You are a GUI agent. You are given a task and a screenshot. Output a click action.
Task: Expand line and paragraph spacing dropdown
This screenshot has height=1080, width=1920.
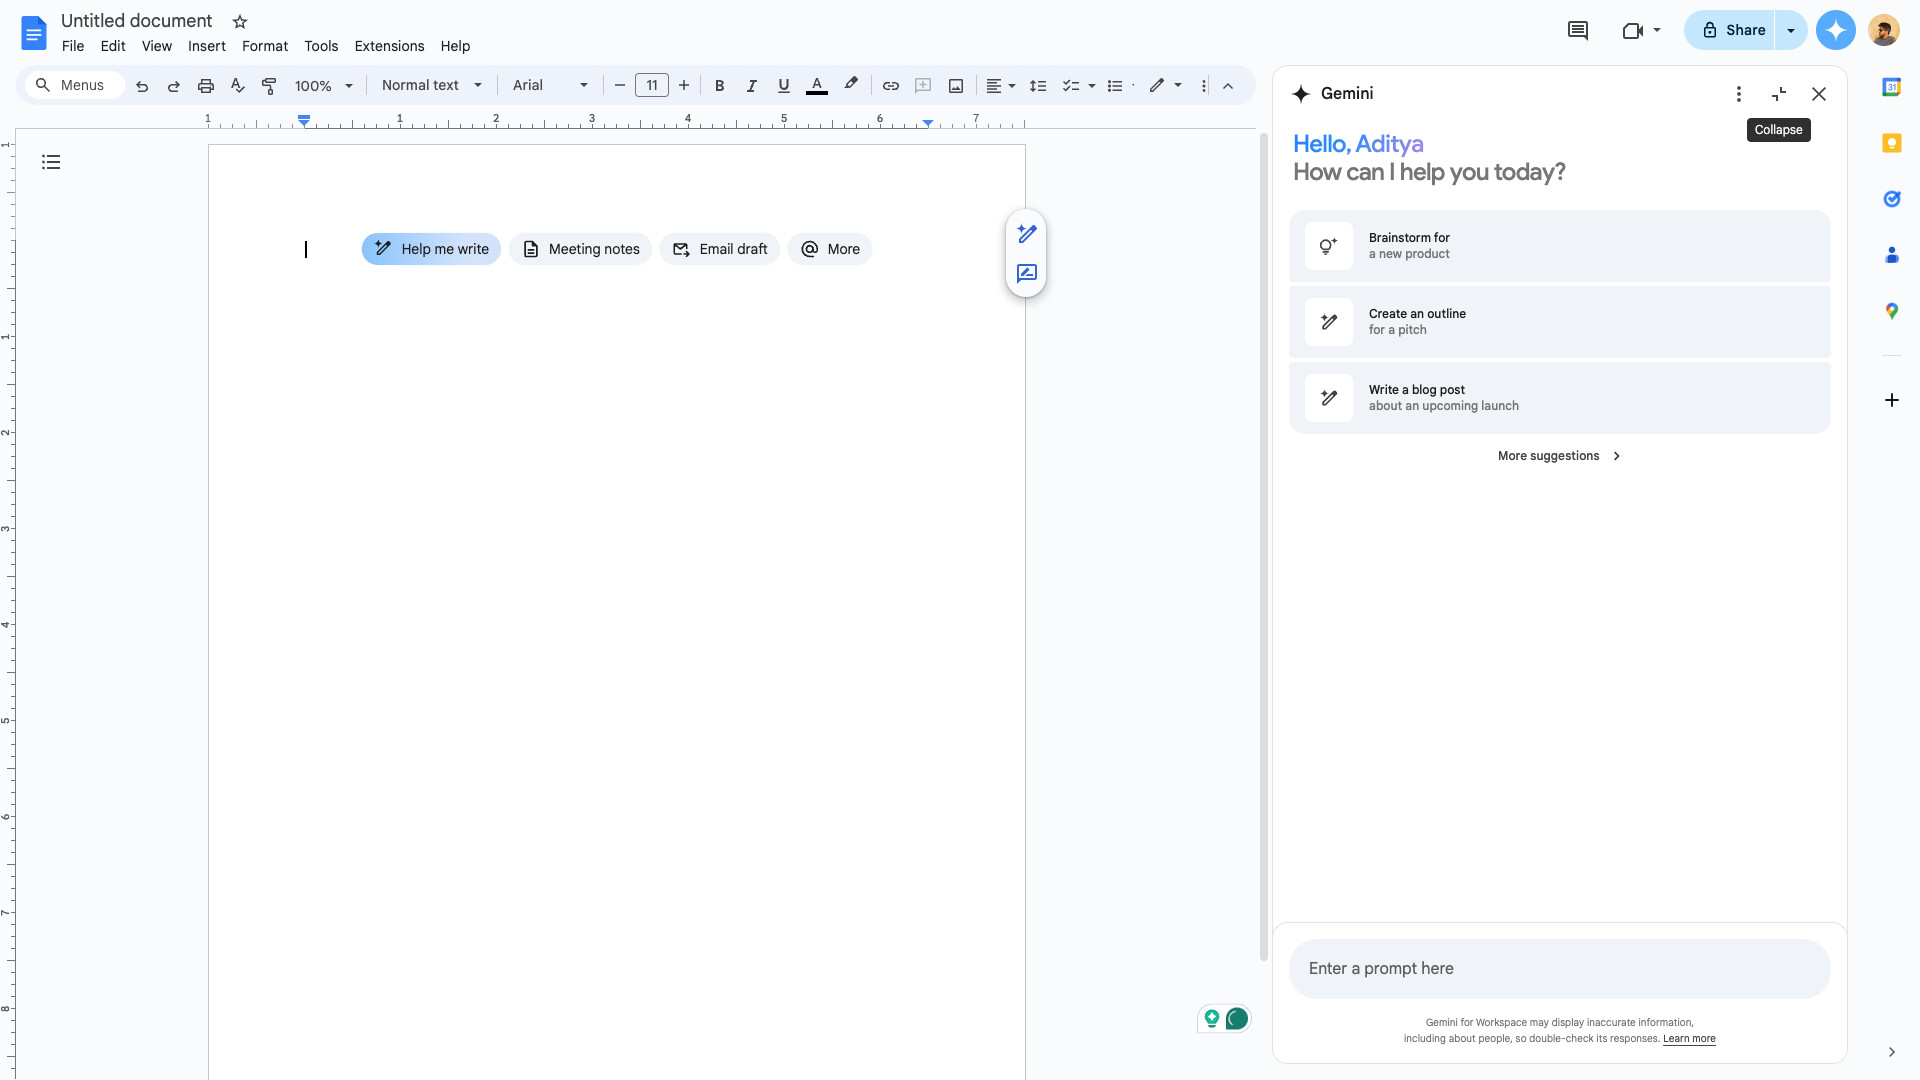[x=1038, y=86]
